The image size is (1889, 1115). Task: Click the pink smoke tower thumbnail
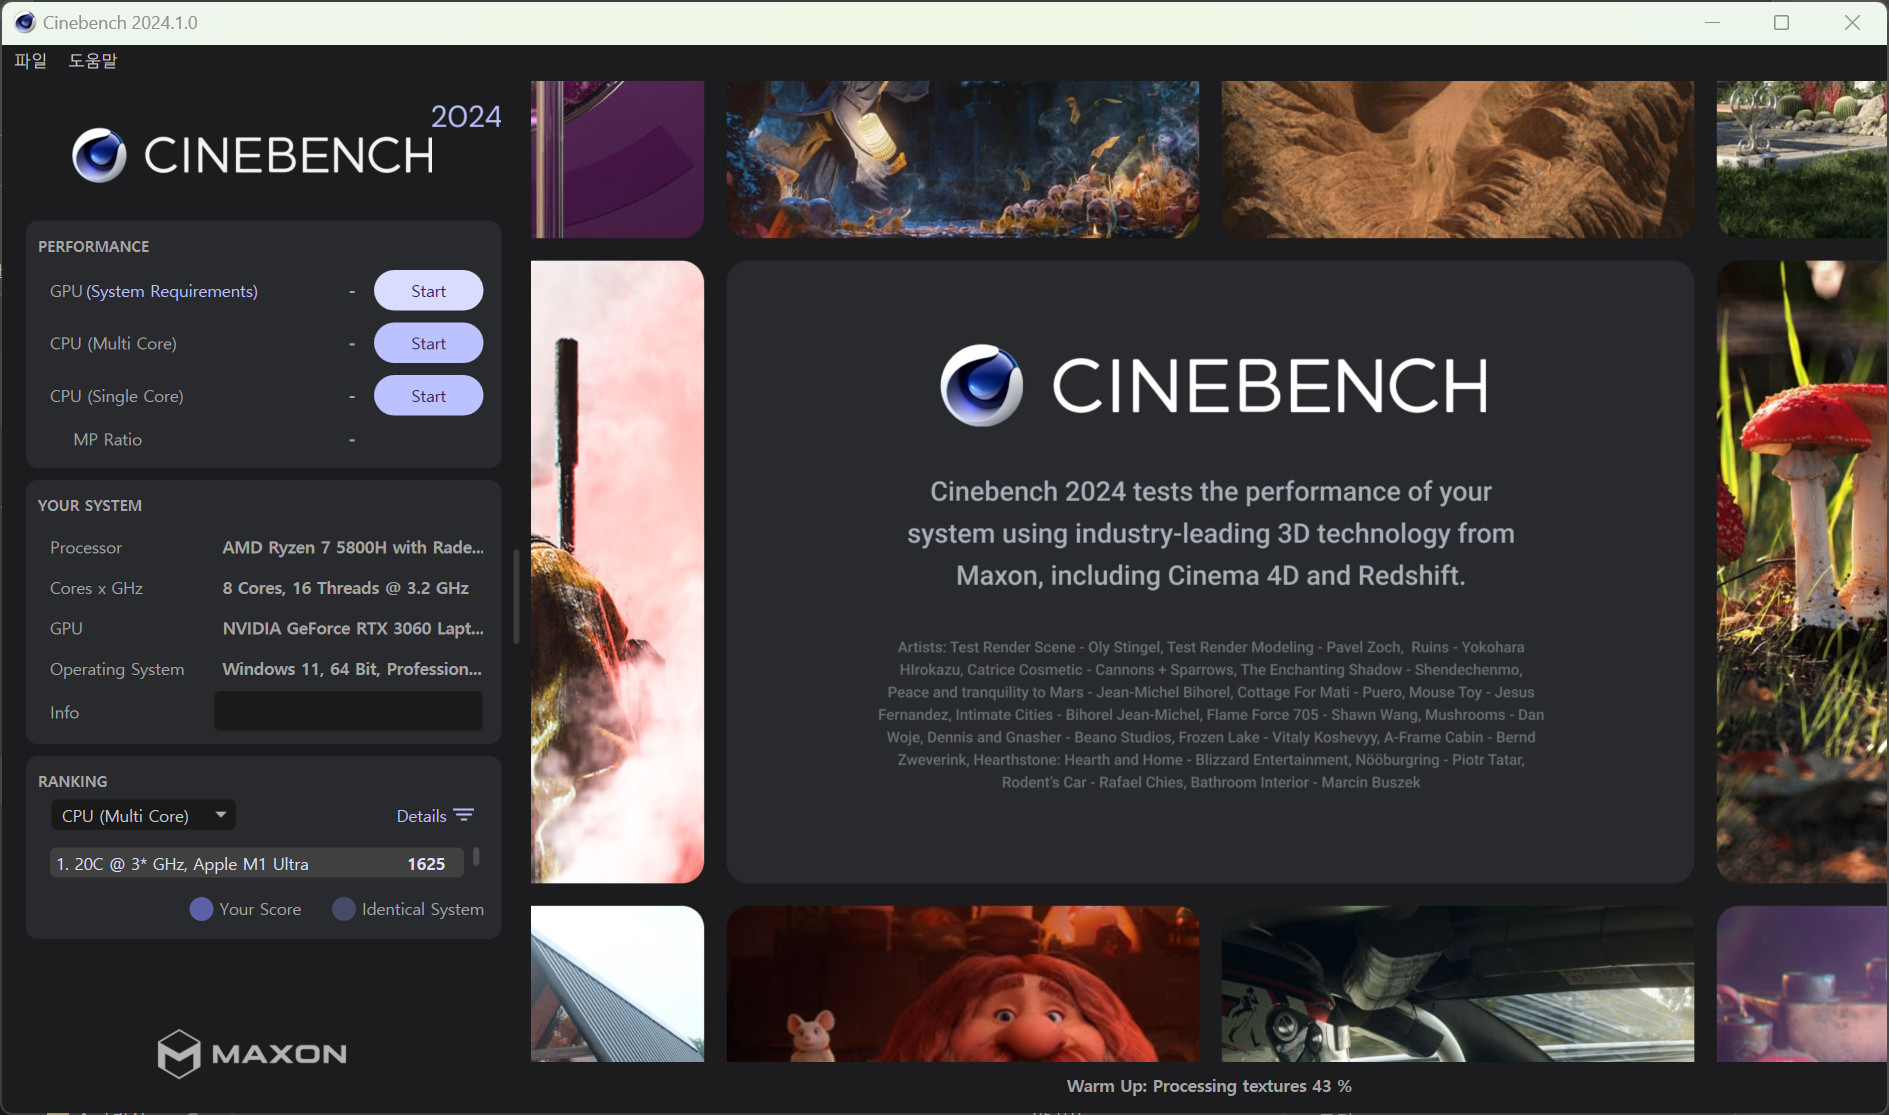tap(617, 572)
